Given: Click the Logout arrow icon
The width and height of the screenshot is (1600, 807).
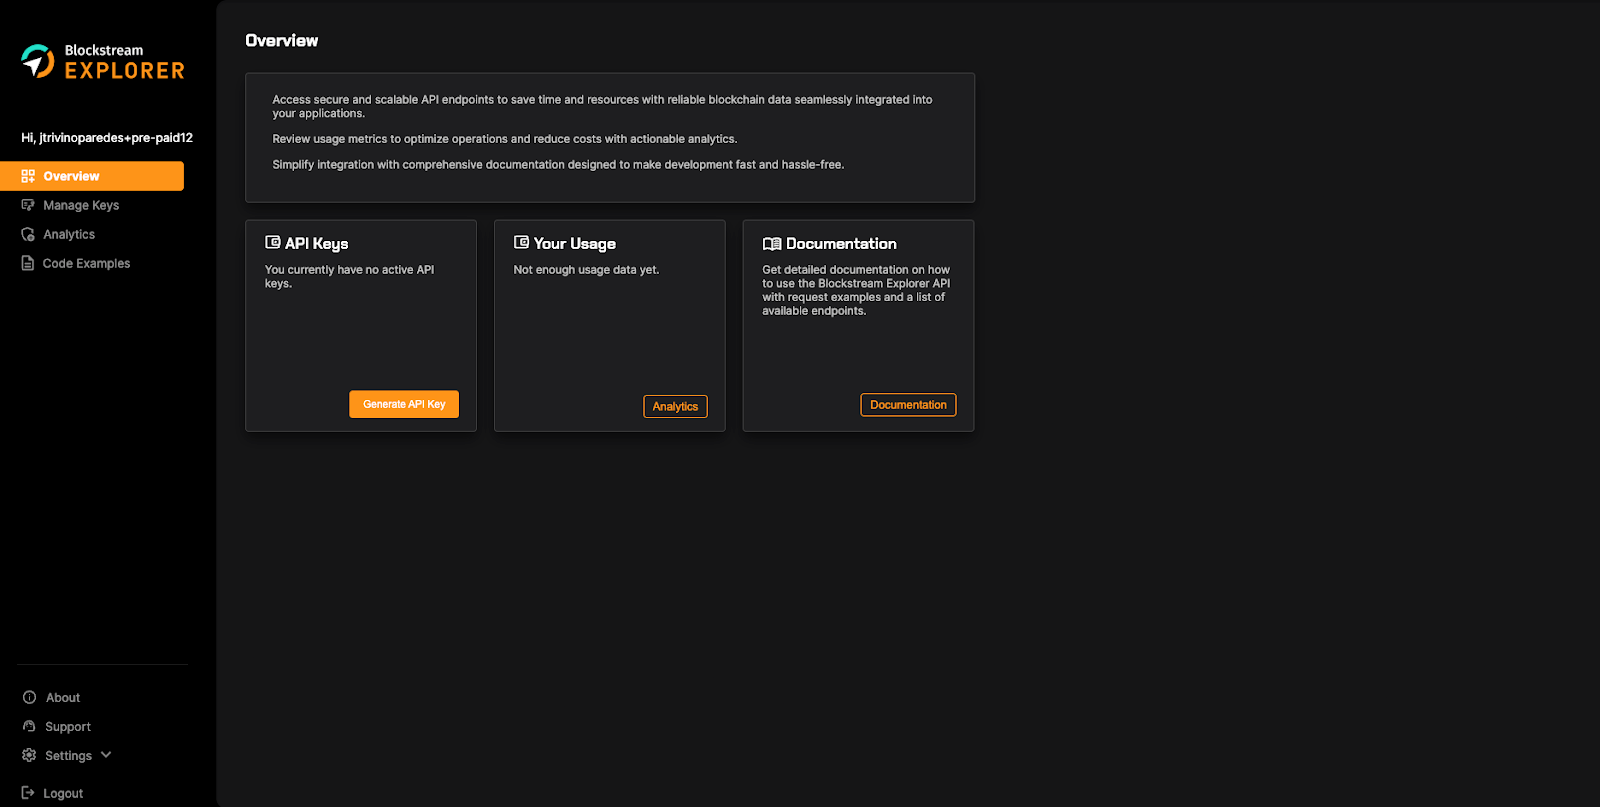Looking at the screenshot, I should [28, 793].
